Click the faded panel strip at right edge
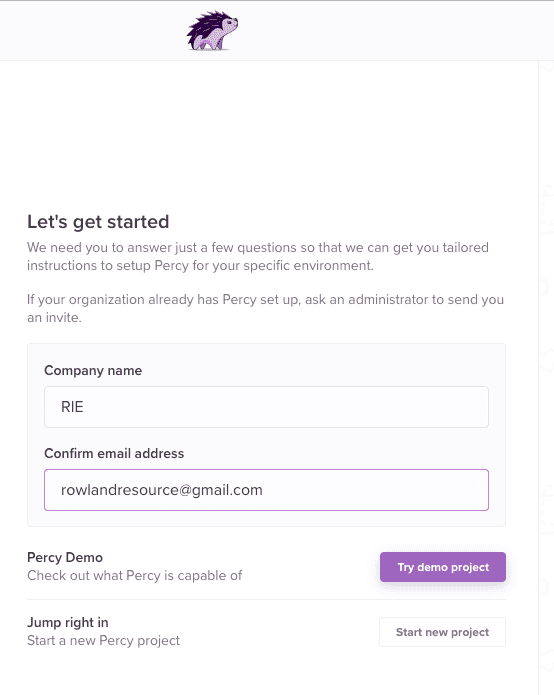The image size is (554, 695). [x=546, y=377]
